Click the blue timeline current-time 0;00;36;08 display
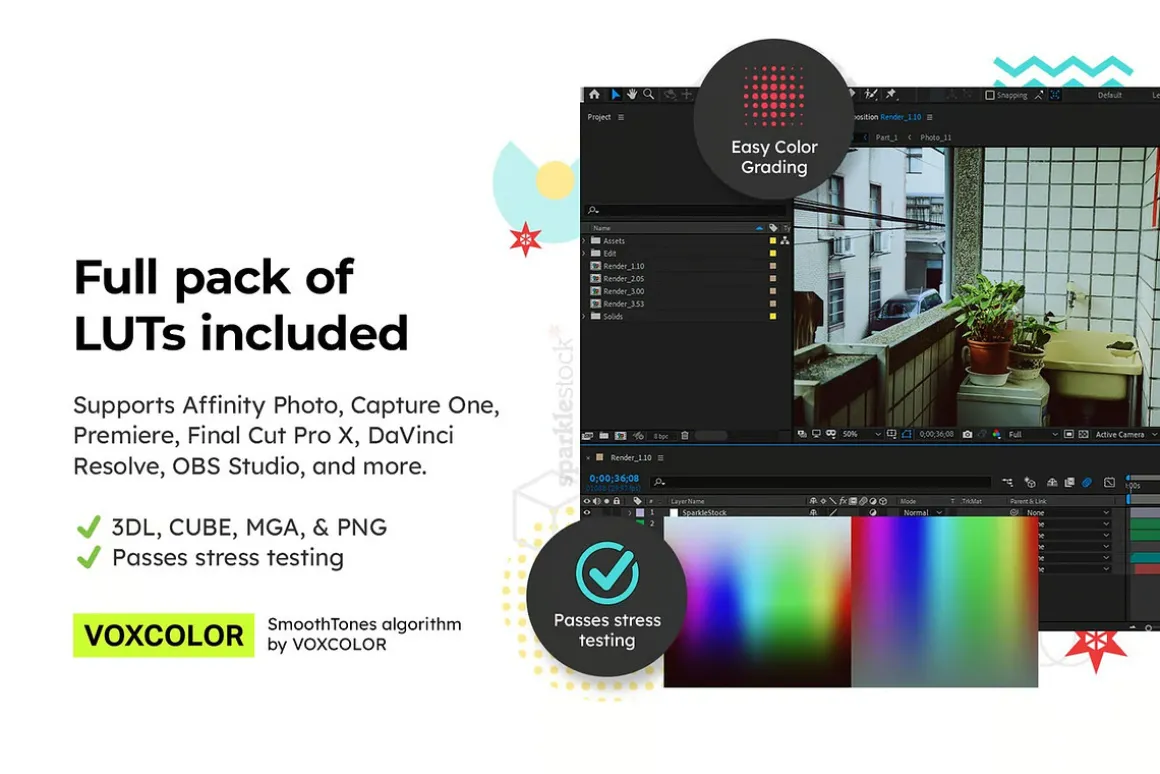The height and width of the screenshot is (774, 1160). [614, 478]
